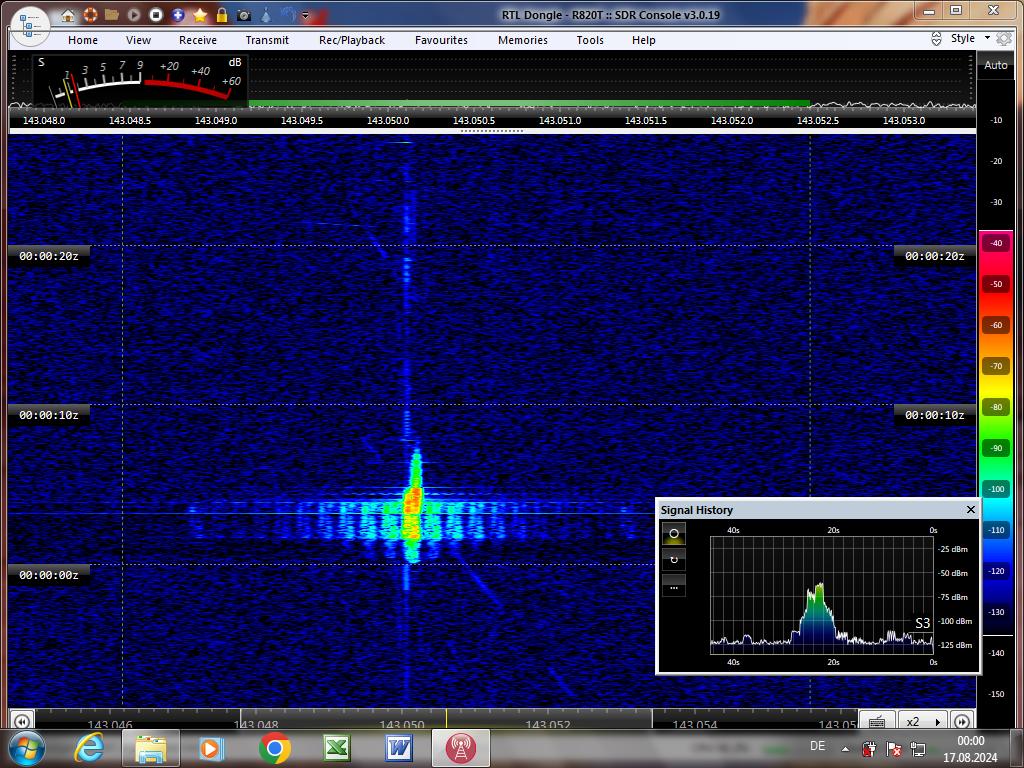Stop the radio with the stop icon
This screenshot has width=1024, height=768.
coord(155,15)
